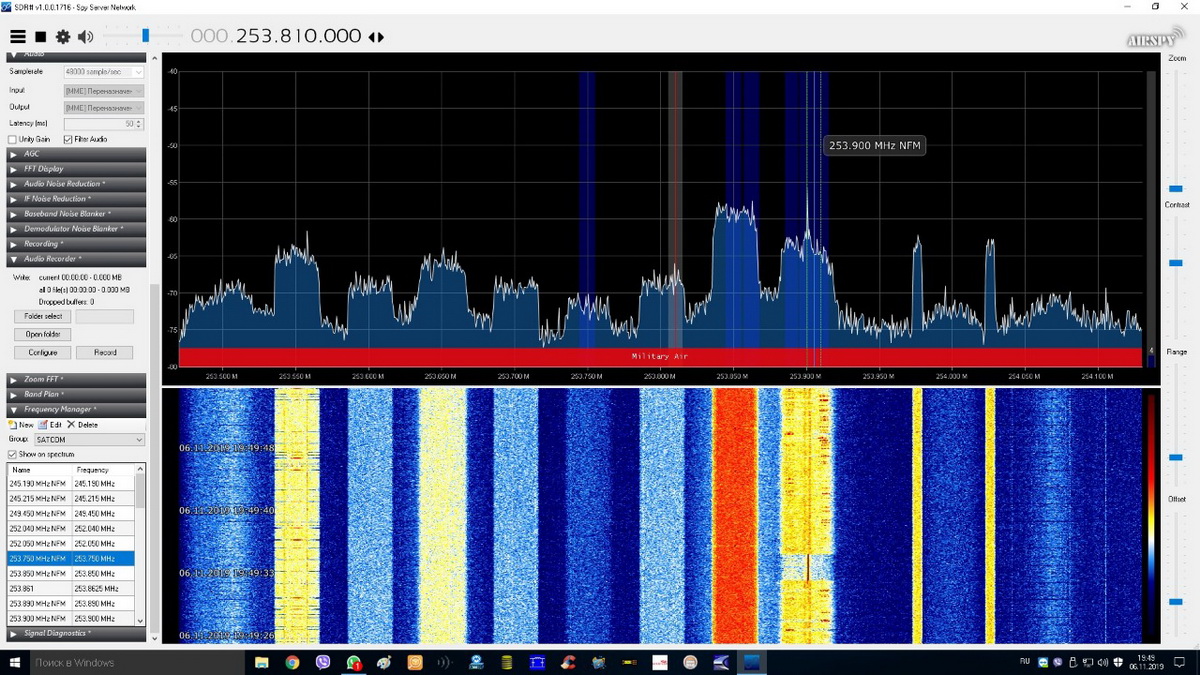1200x675 pixels.
Task: Click the frequency step arrows beside 253.810.000
Action: click(x=376, y=37)
